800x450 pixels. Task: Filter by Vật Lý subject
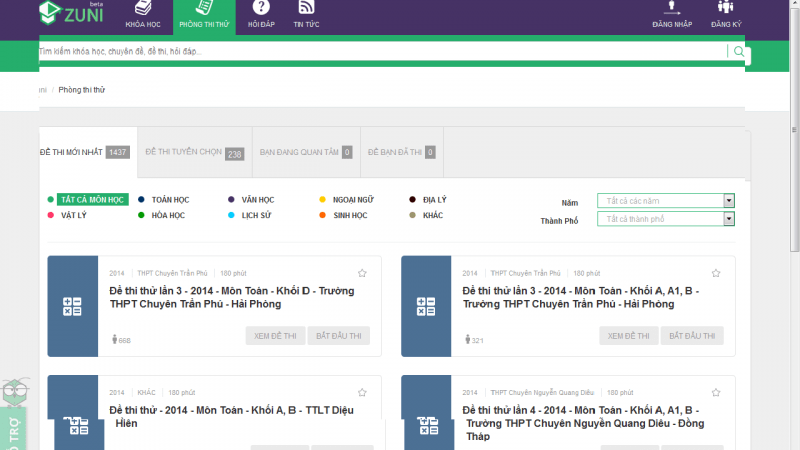pyautogui.click(x=73, y=215)
